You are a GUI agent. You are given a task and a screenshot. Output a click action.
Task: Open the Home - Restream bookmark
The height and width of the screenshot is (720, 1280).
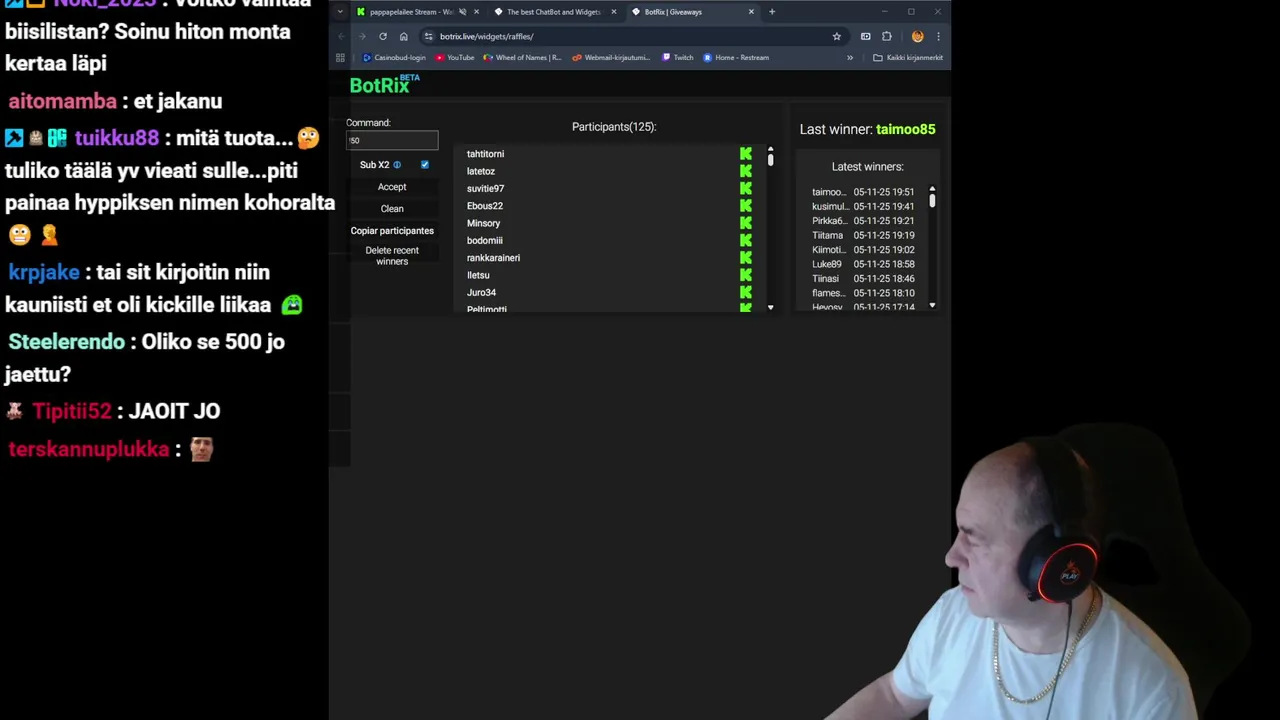736,58
